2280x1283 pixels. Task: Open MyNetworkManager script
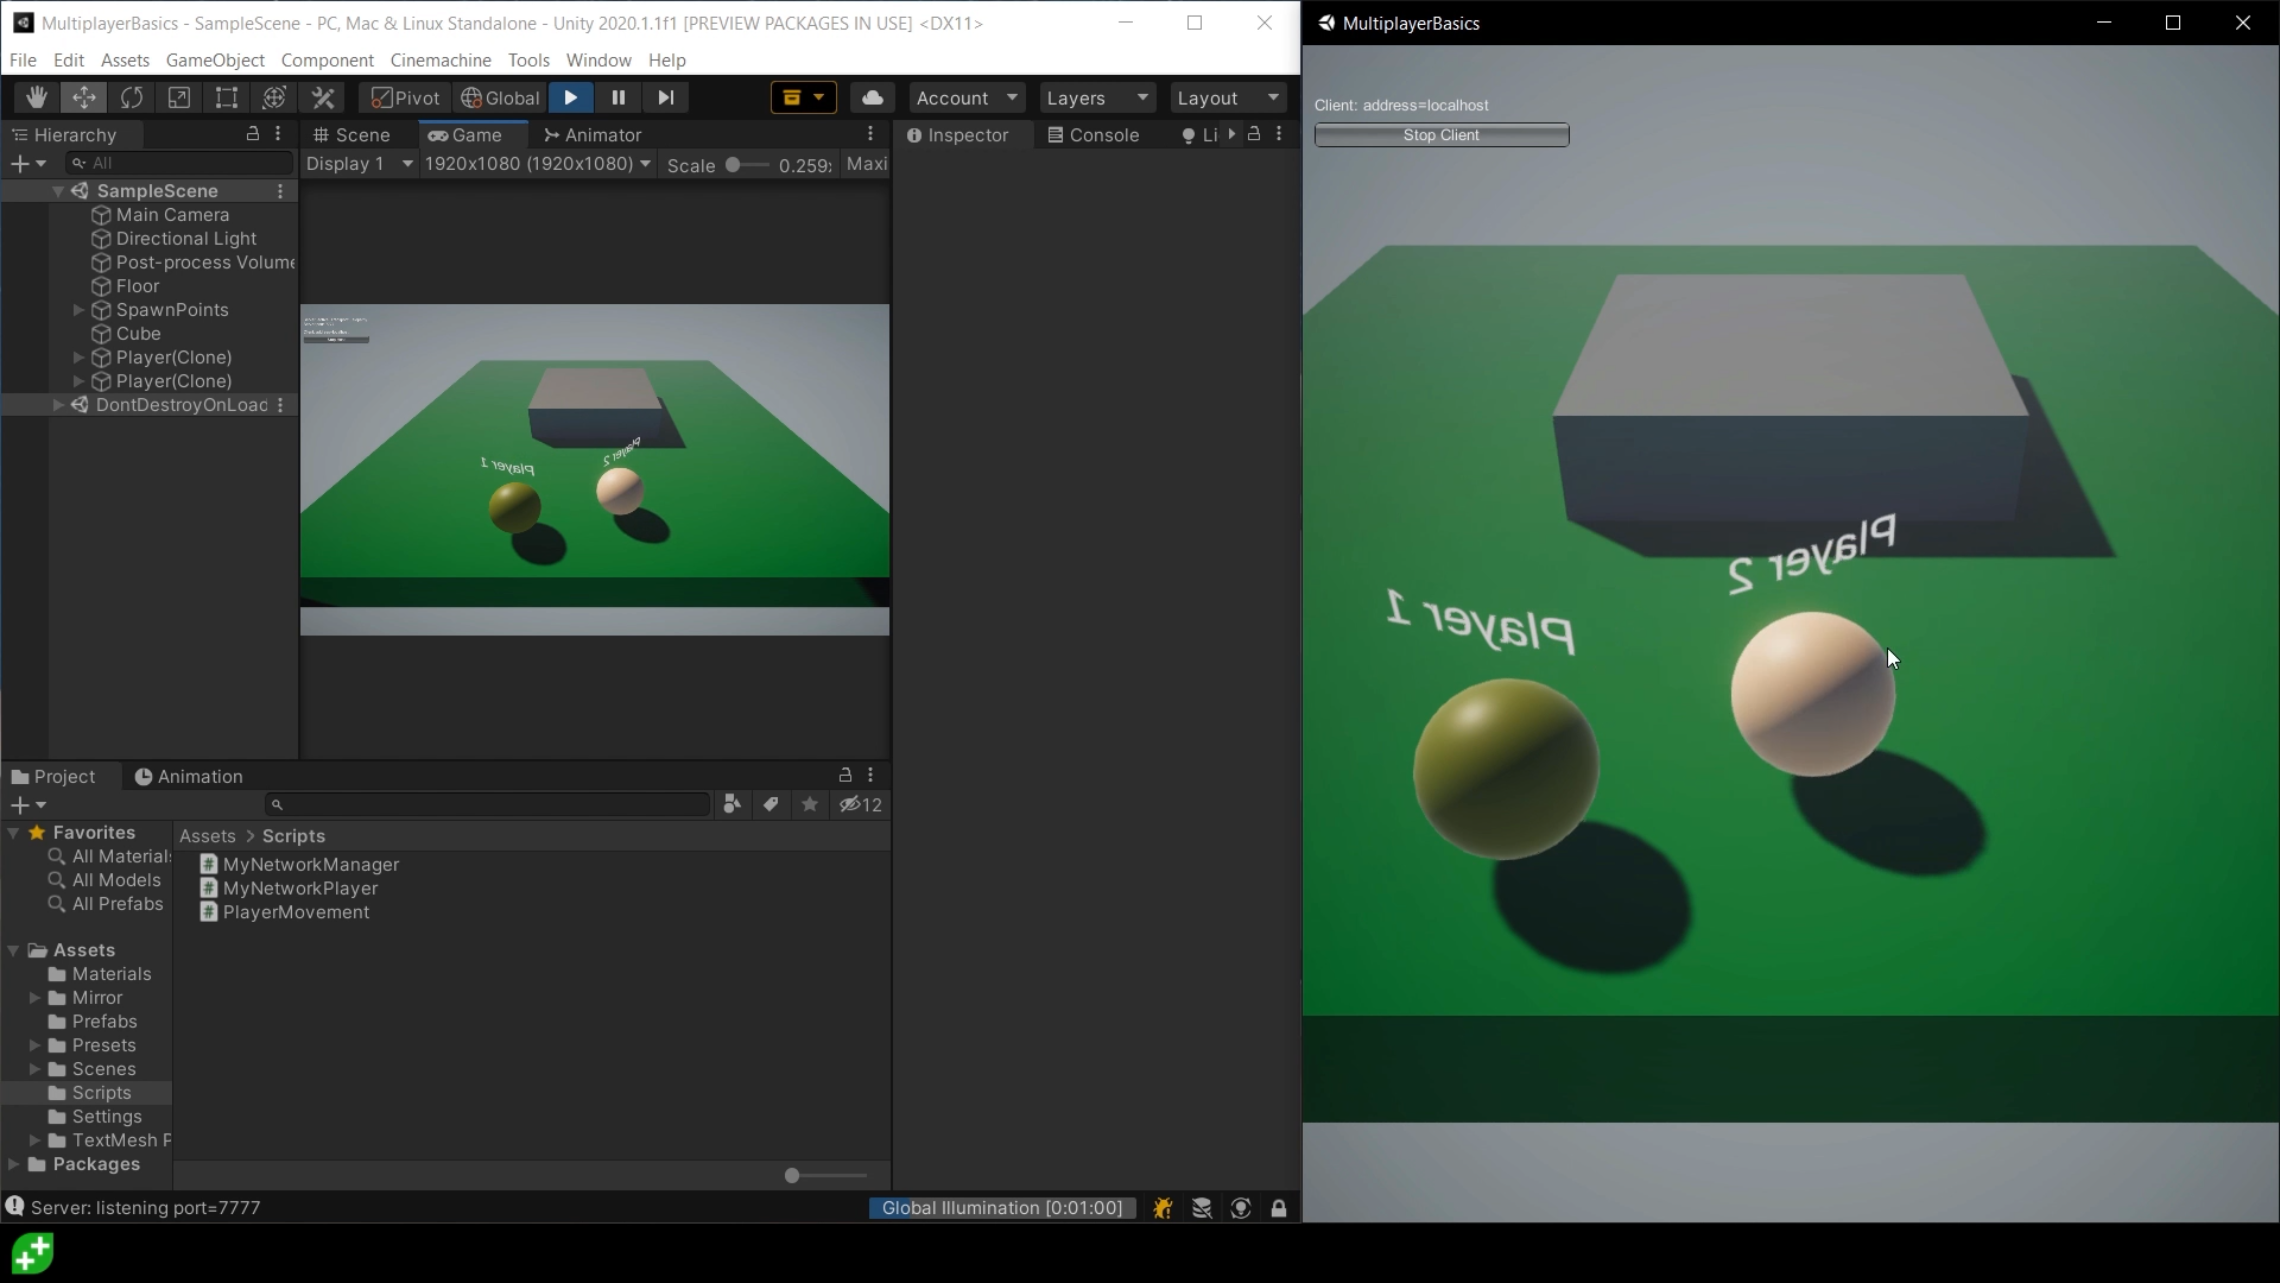(x=310, y=864)
